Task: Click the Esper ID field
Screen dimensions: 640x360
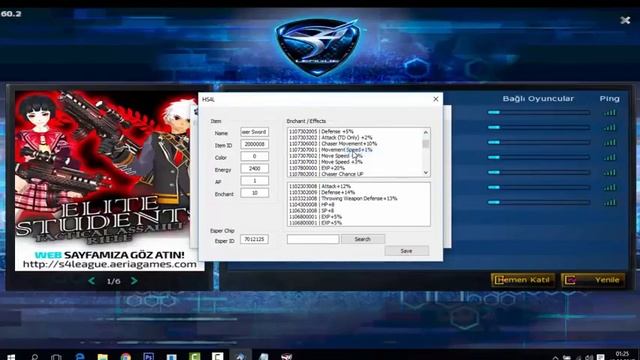Action: click(254, 239)
